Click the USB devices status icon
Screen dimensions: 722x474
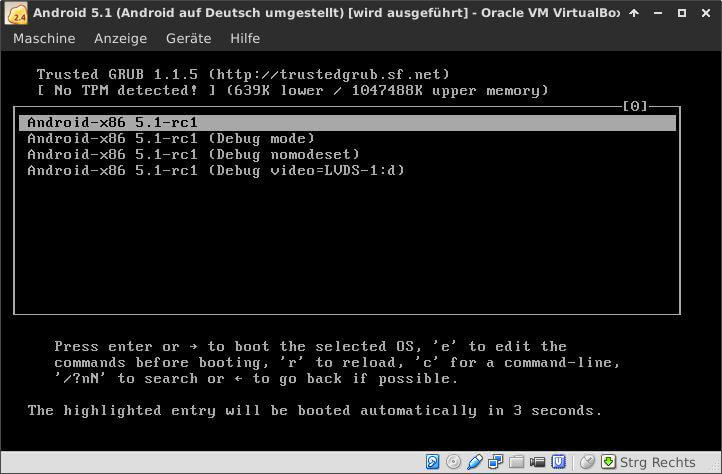(475, 462)
